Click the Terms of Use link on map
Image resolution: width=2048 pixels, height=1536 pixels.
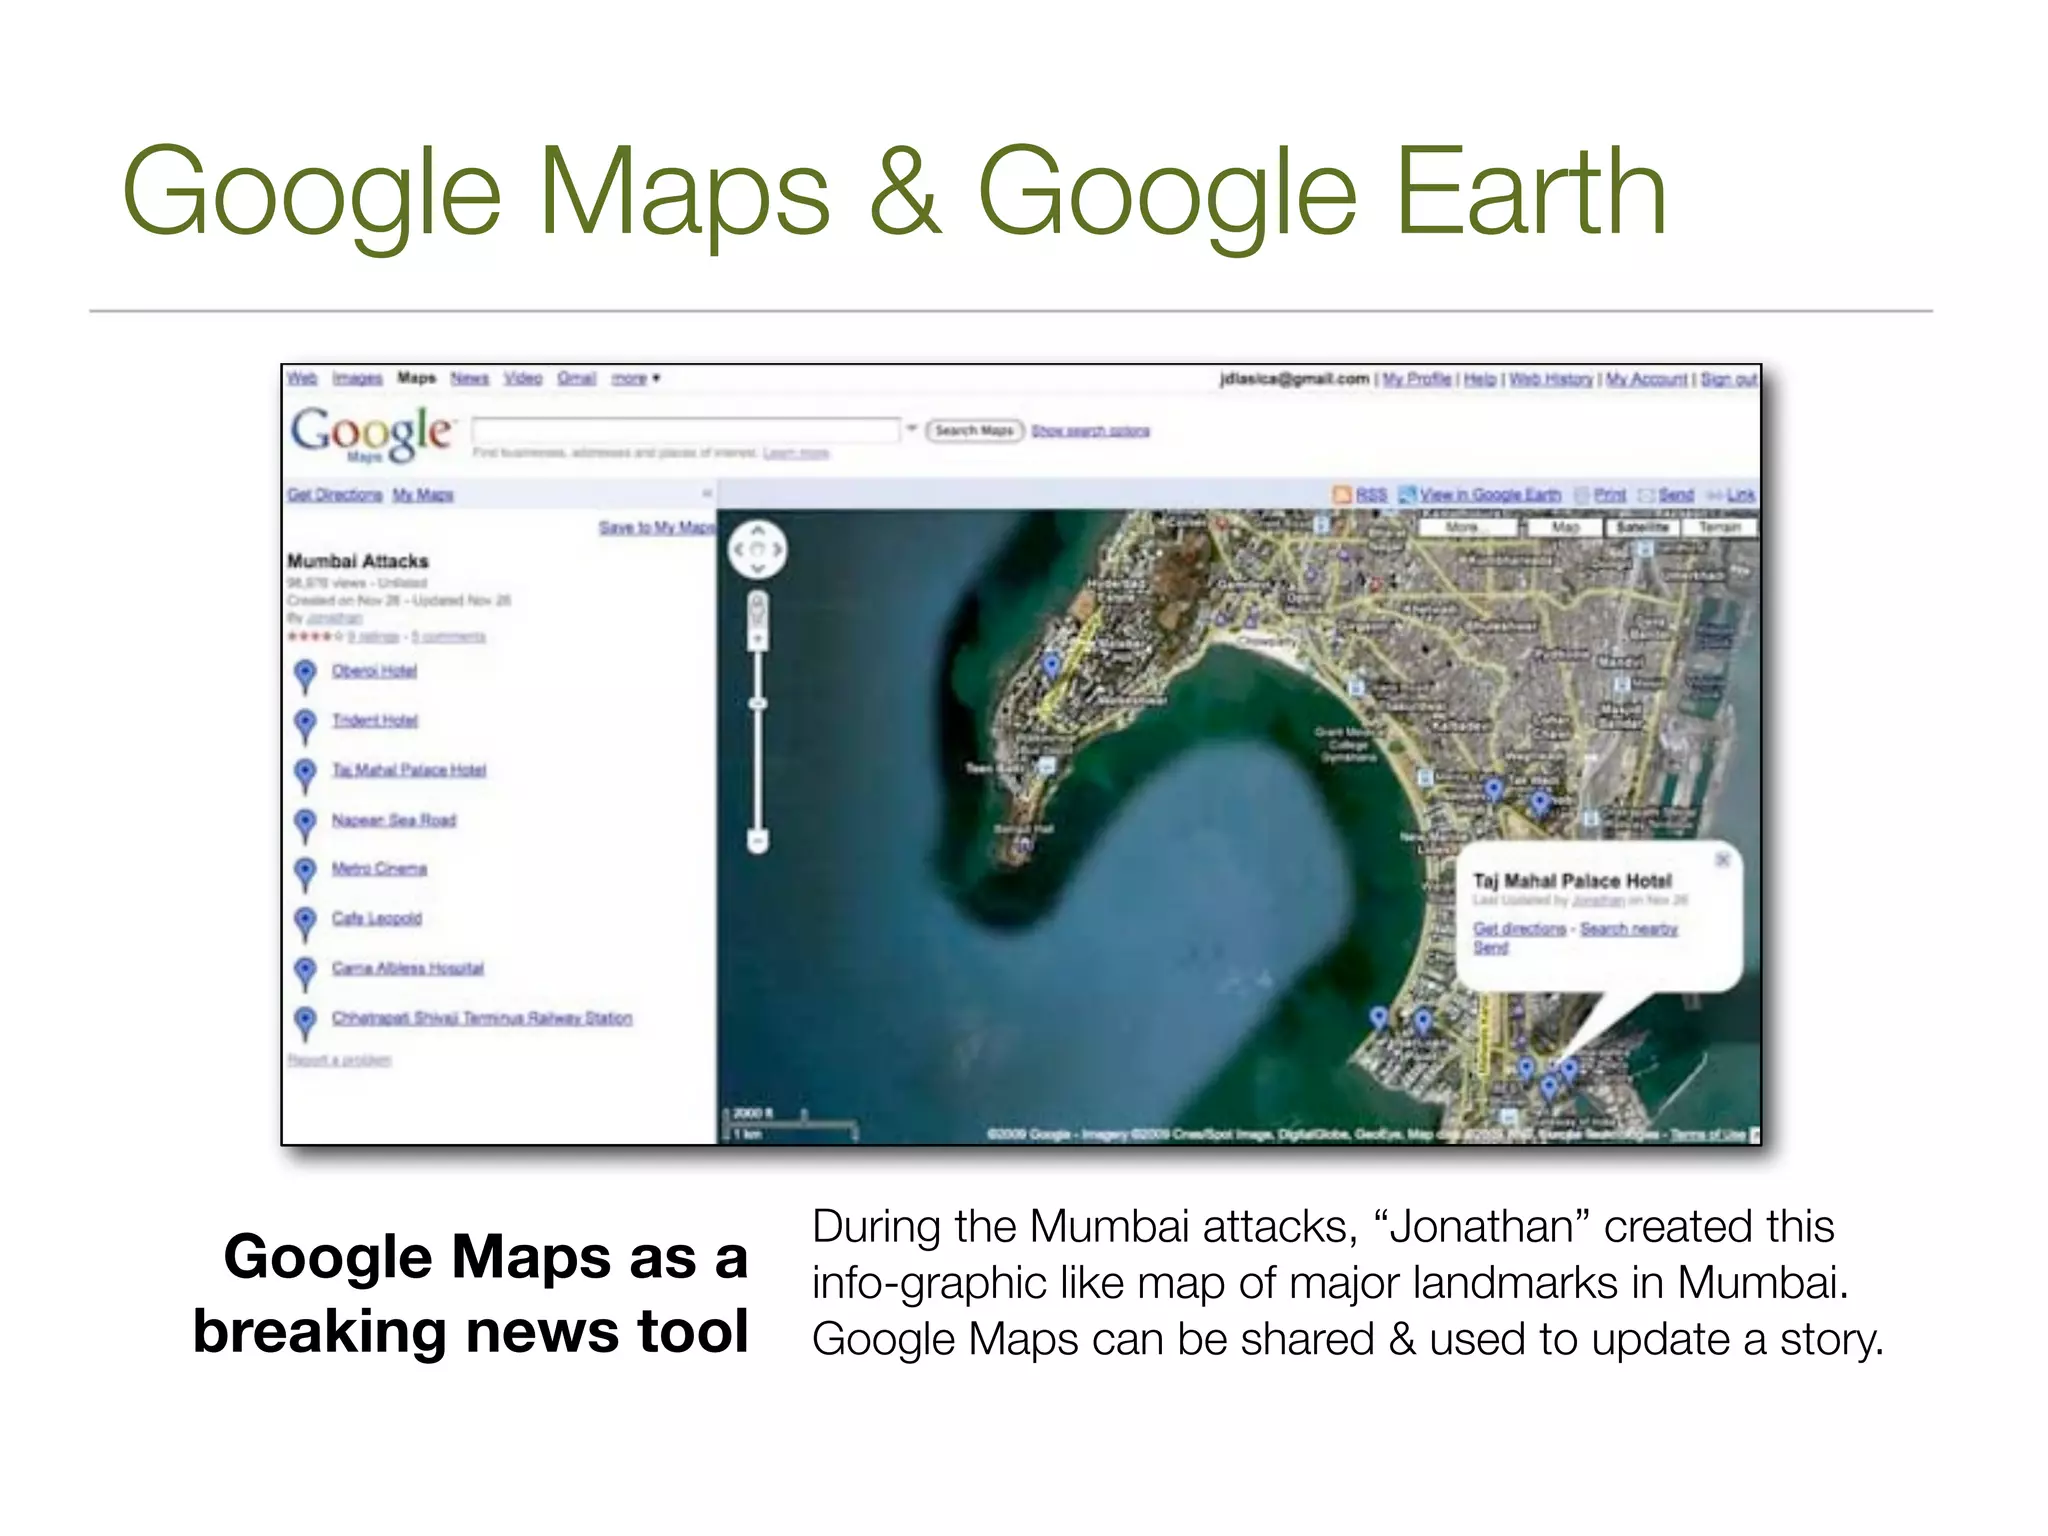[x=1709, y=1134]
